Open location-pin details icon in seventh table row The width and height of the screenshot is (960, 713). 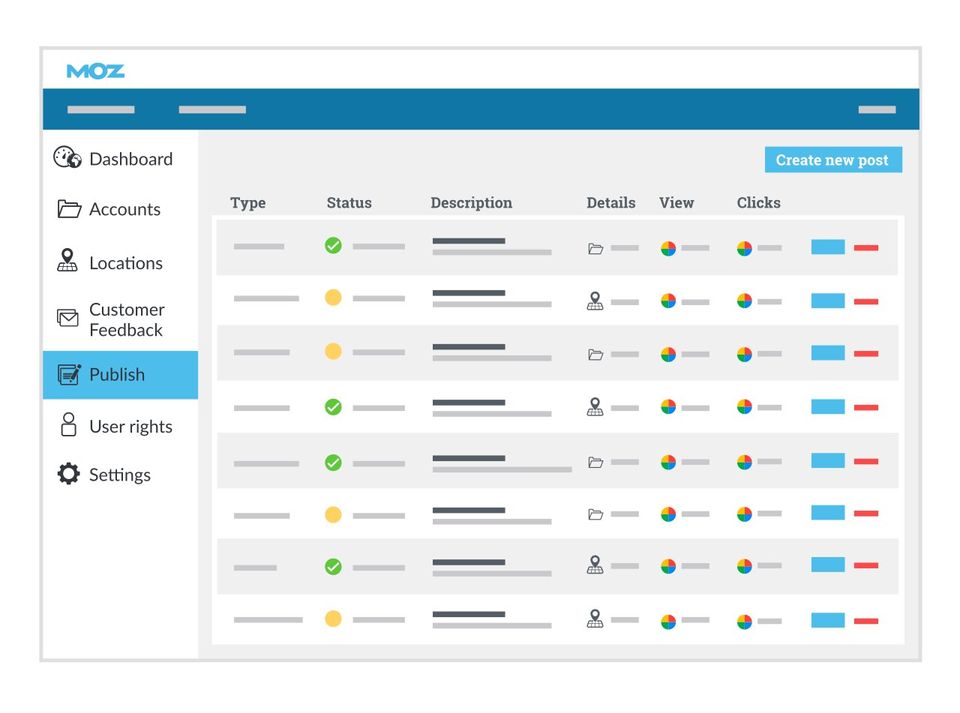(x=595, y=564)
